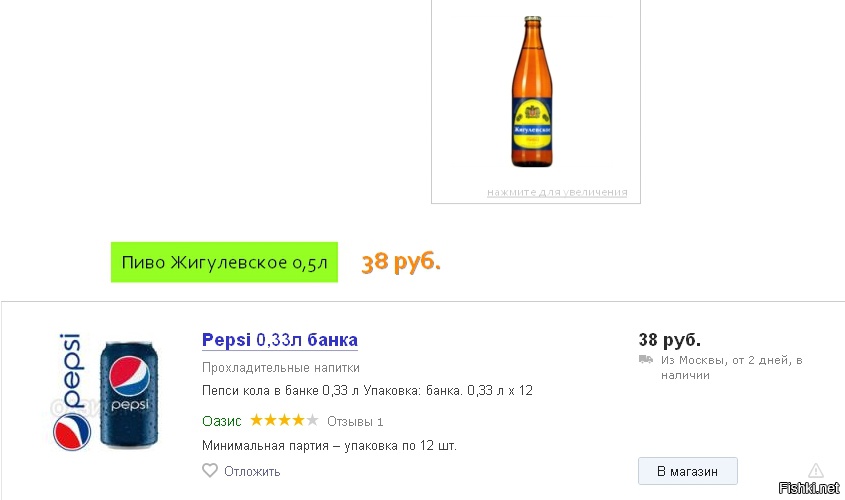Click the 'нажмите для увеличения' link
The width and height of the screenshot is (845, 500).
pos(557,192)
